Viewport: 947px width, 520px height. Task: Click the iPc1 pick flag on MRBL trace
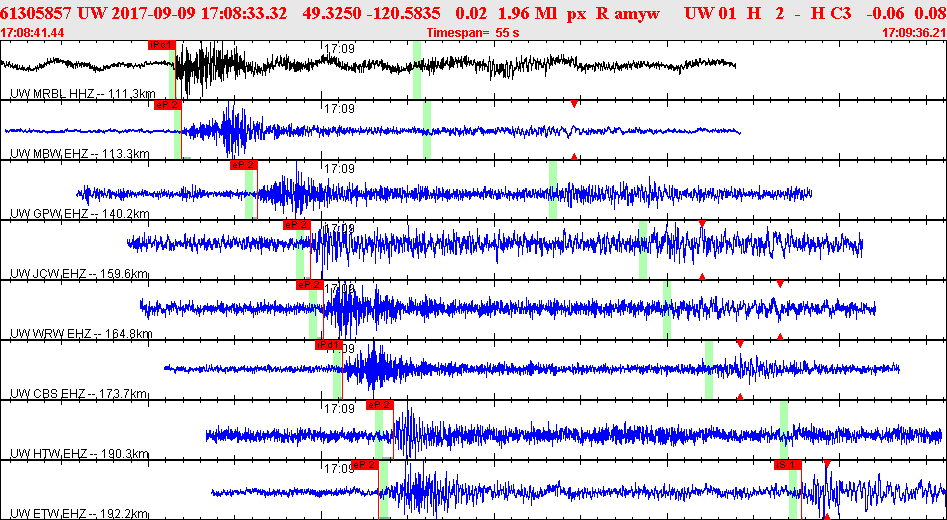coord(162,45)
